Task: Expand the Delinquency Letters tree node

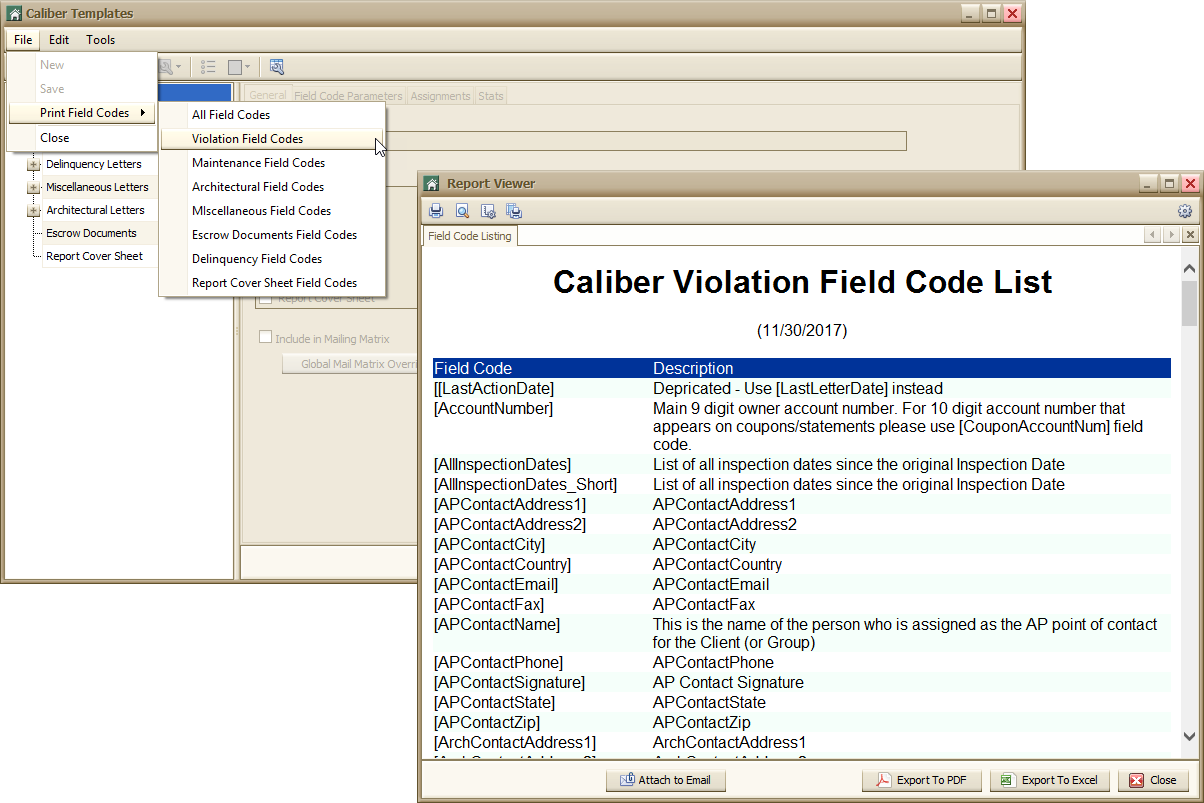Action: pyautogui.click(x=33, y=165)
